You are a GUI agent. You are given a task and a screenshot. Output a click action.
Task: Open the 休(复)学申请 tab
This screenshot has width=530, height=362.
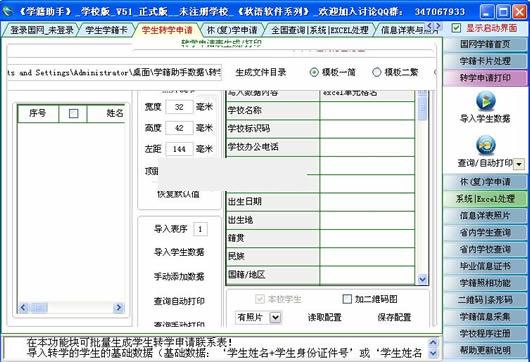(232, 30)
